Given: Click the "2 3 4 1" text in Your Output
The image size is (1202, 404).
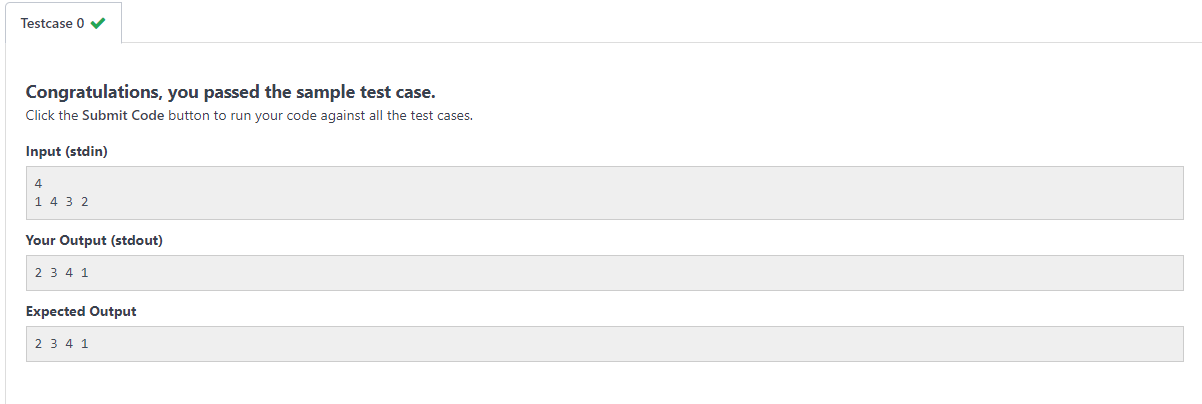Looking at the screenshot, I should coord(62,272).
